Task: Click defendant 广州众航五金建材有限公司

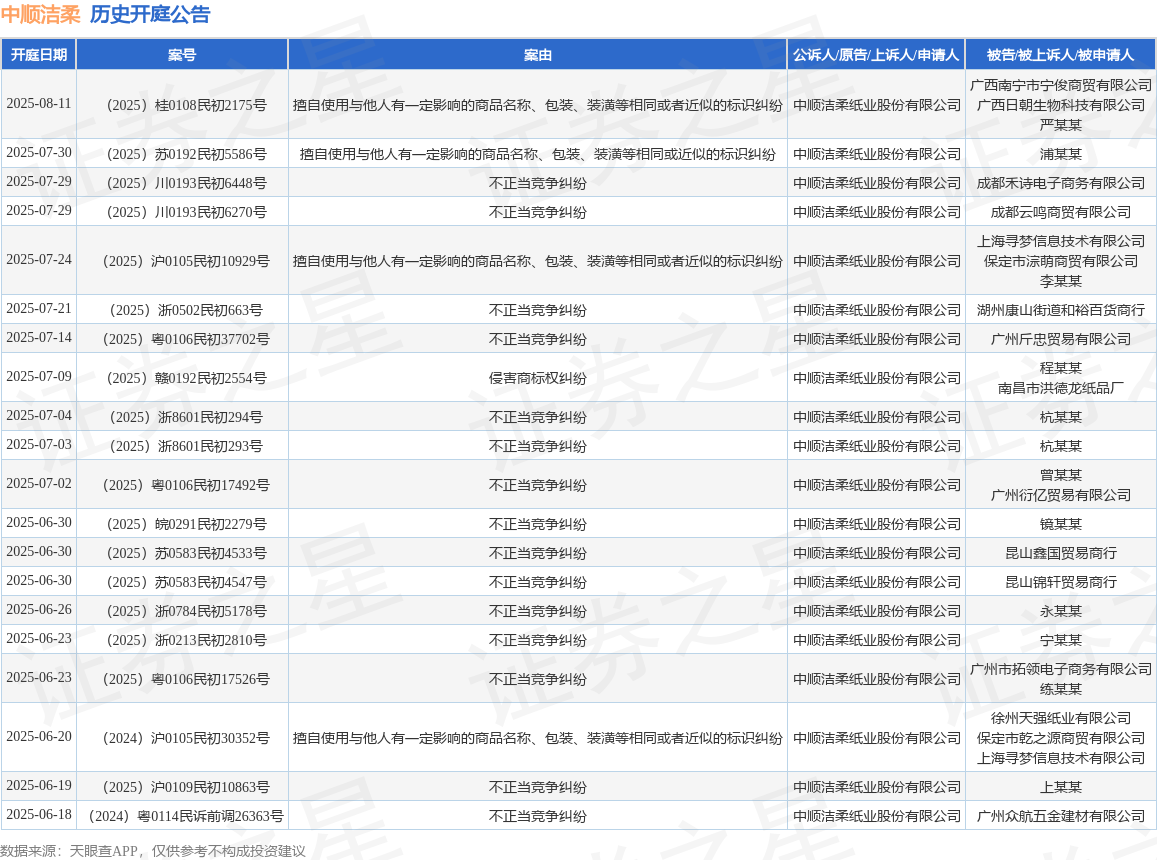Action: [x=1060, y=816]
